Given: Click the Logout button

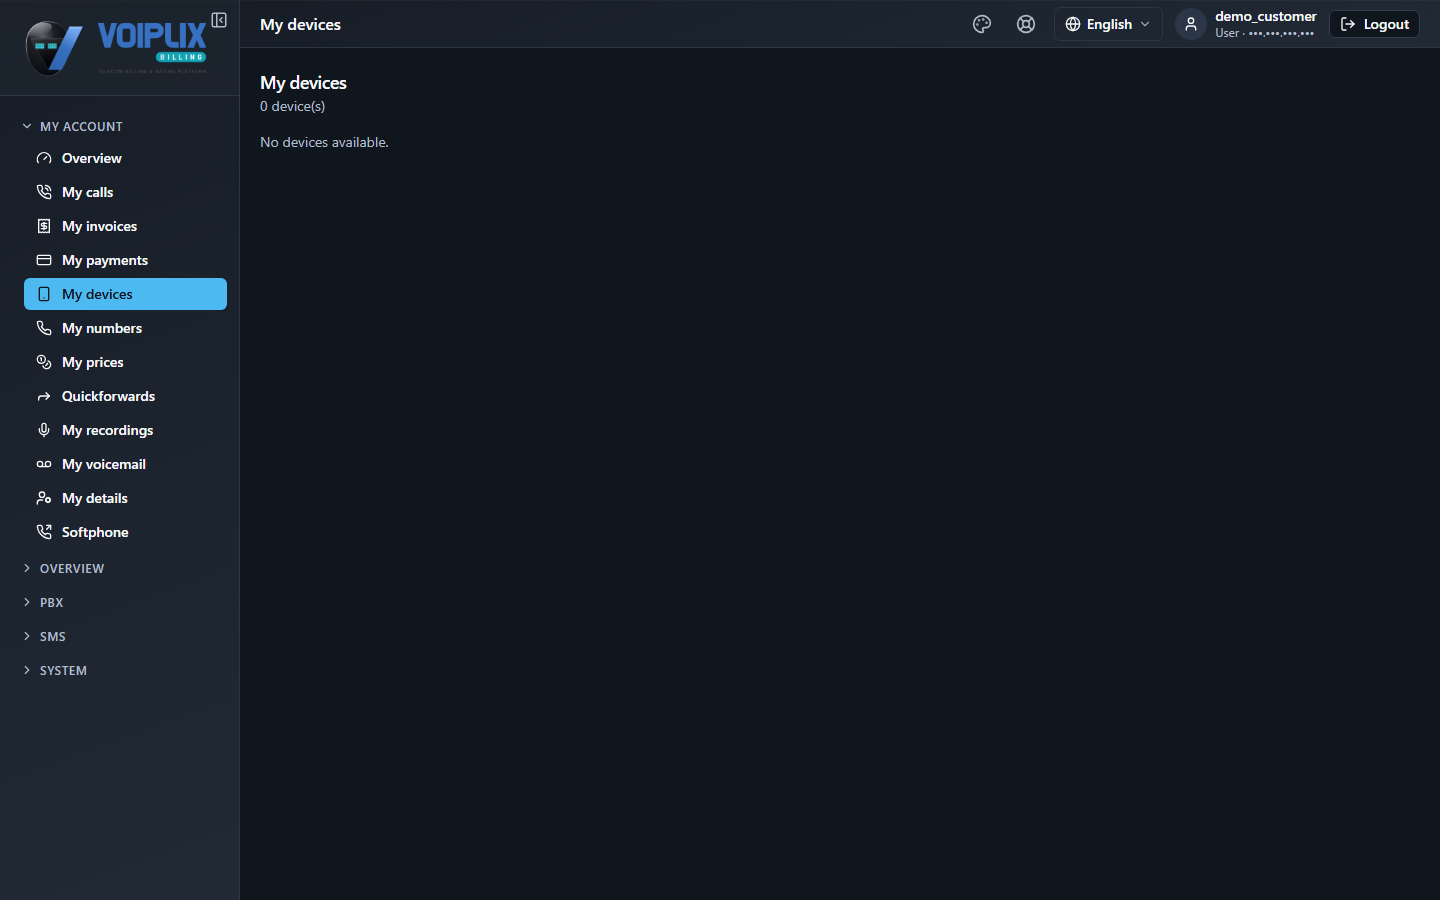Looking at the screenshot, I should 1374,24.
